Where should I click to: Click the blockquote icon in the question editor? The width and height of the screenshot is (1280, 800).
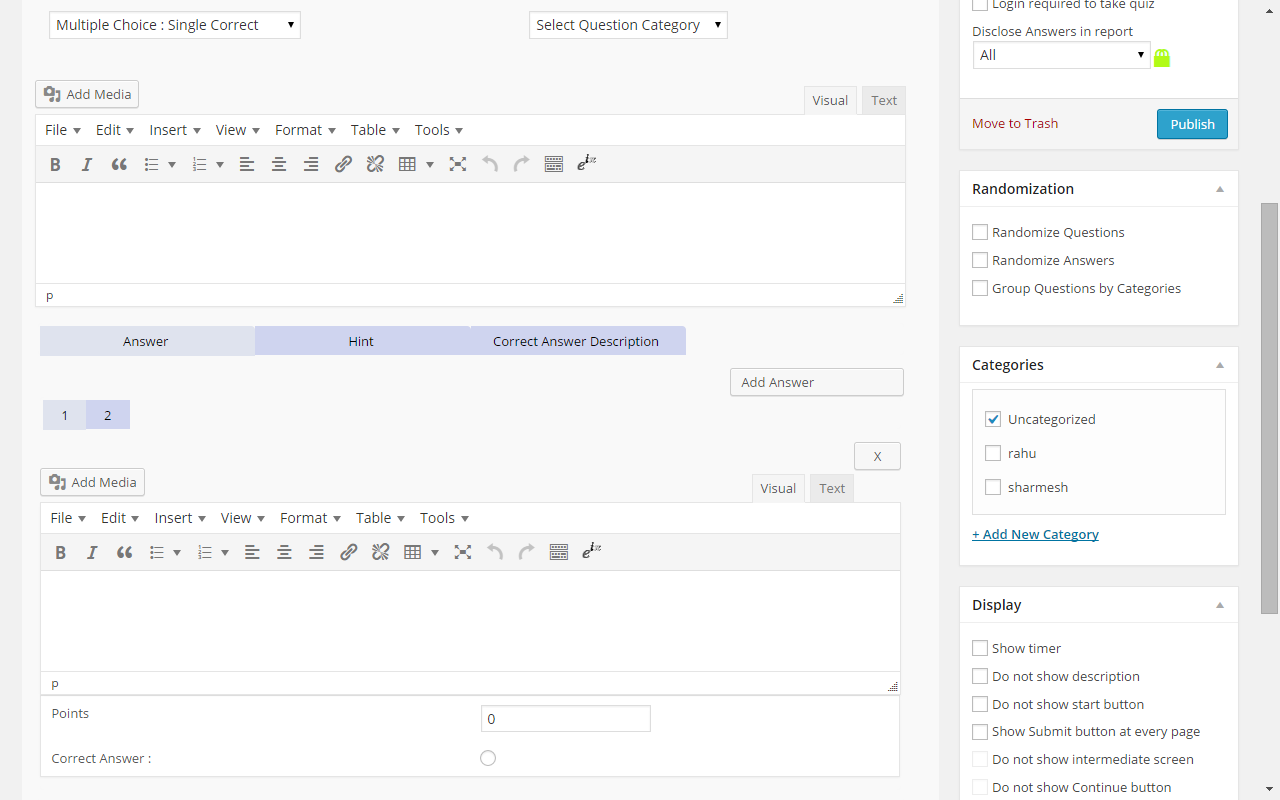coord(119,165)
